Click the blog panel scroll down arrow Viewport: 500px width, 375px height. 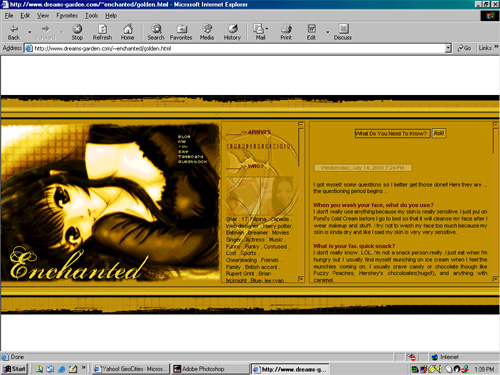pyautogui.click(x=495, y=279)
